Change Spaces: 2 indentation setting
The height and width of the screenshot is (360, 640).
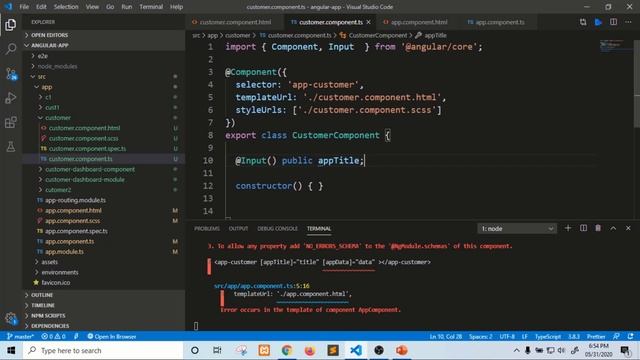click(480, 336)
